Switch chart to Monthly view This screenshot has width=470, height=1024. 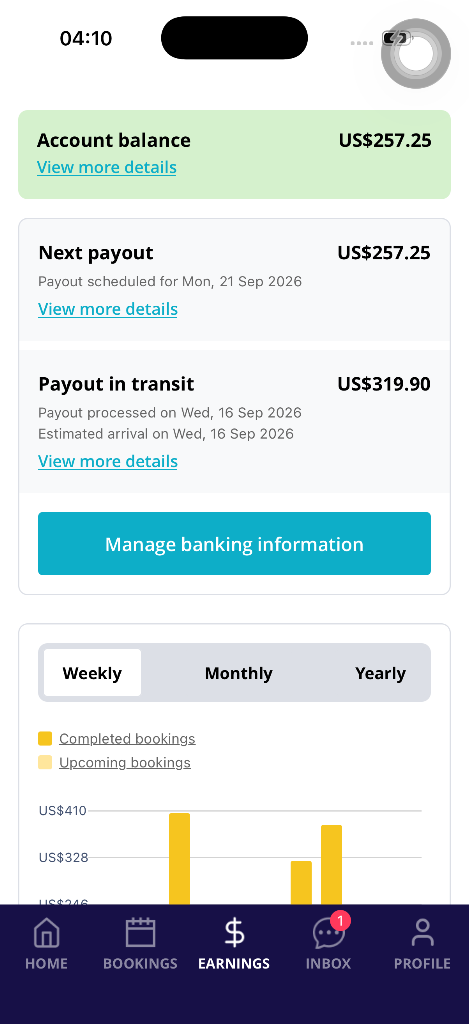click(238, 673)
